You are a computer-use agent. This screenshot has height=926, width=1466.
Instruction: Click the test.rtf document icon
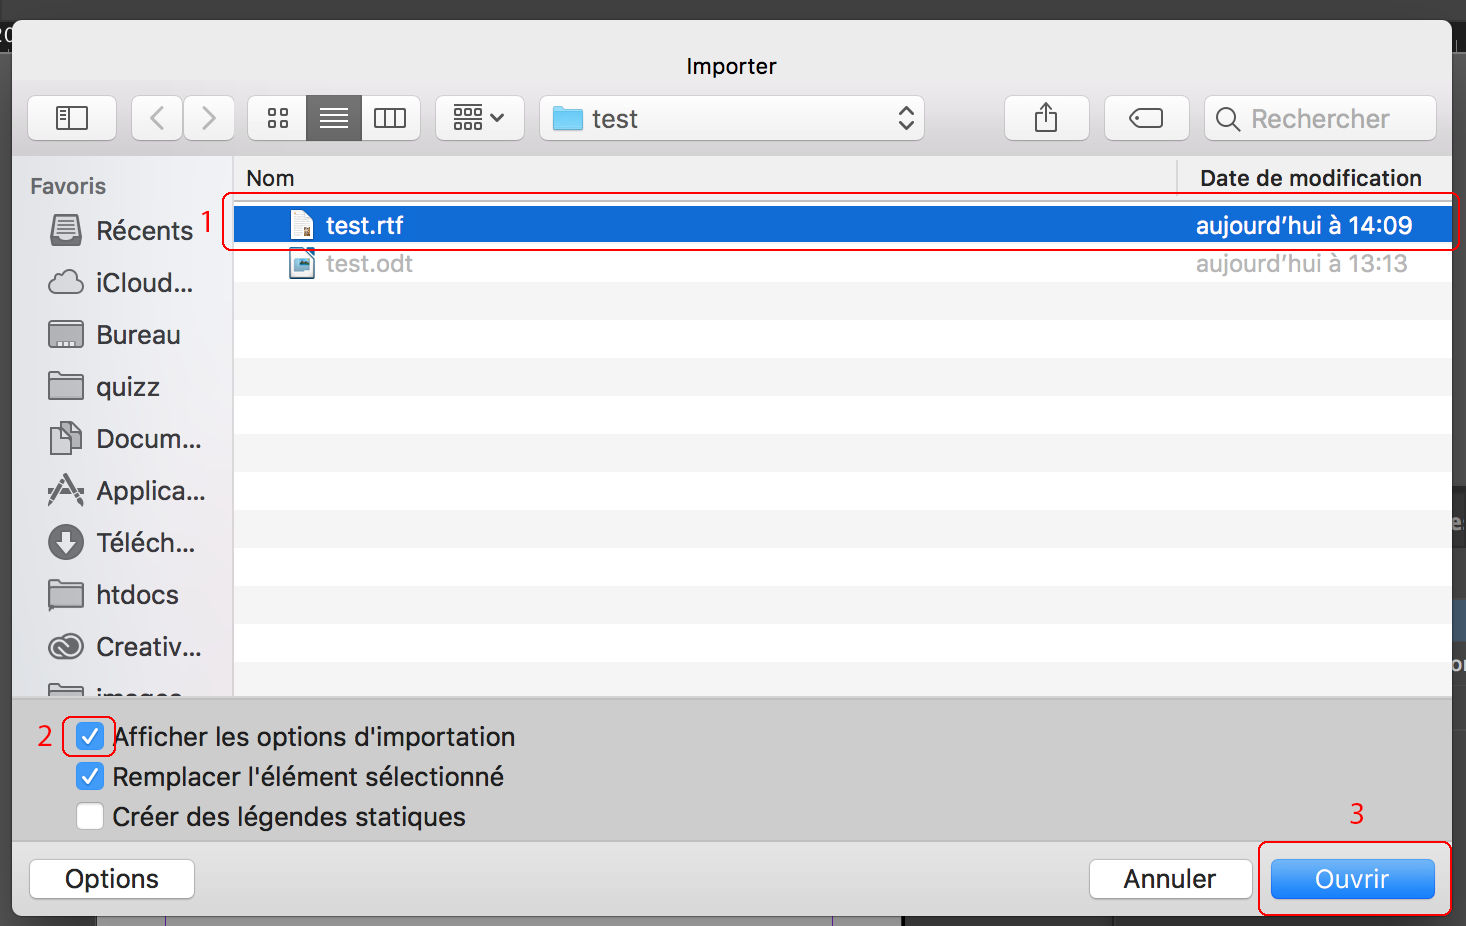302,225
